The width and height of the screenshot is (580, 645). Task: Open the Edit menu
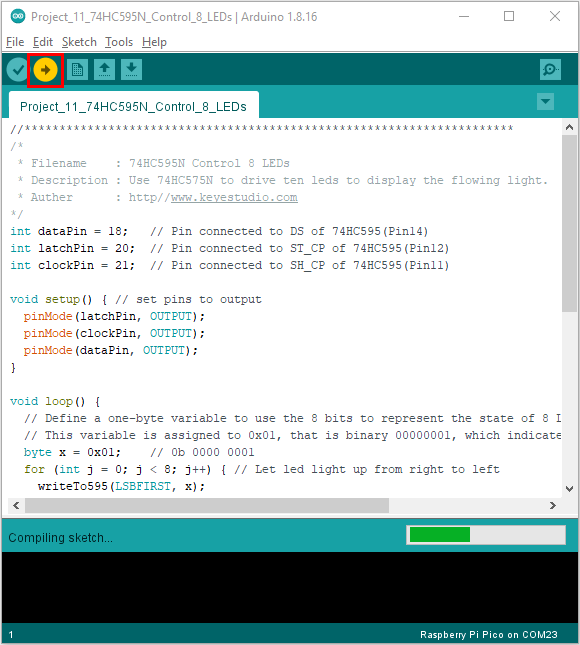tap(43, 42)
